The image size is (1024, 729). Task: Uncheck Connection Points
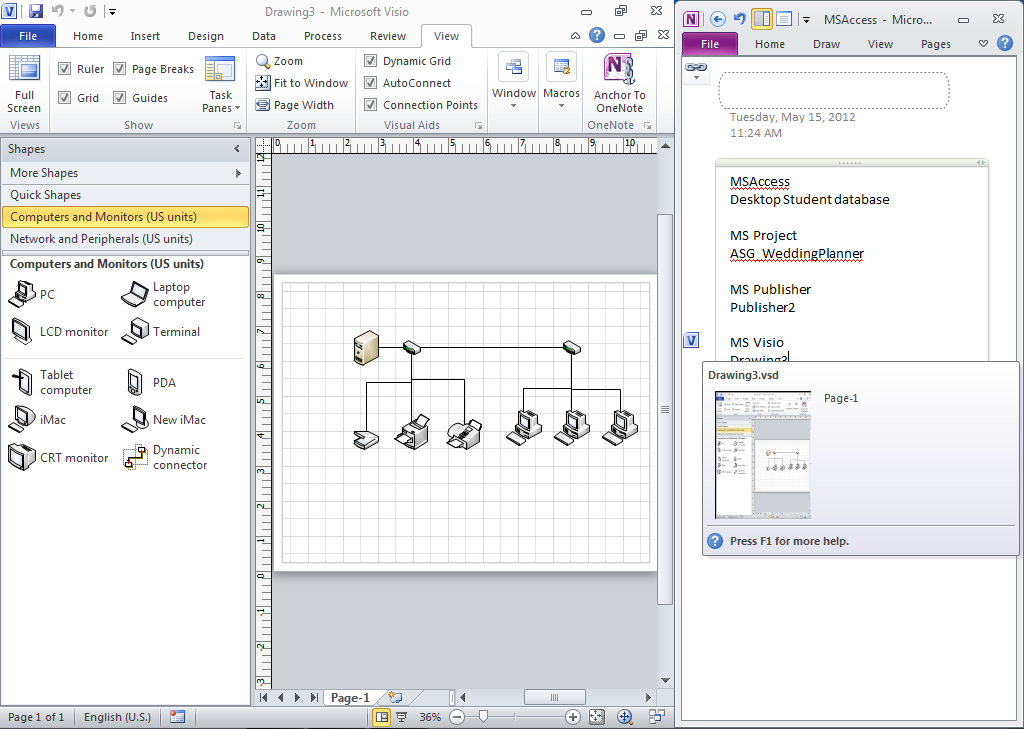point(370,105)
